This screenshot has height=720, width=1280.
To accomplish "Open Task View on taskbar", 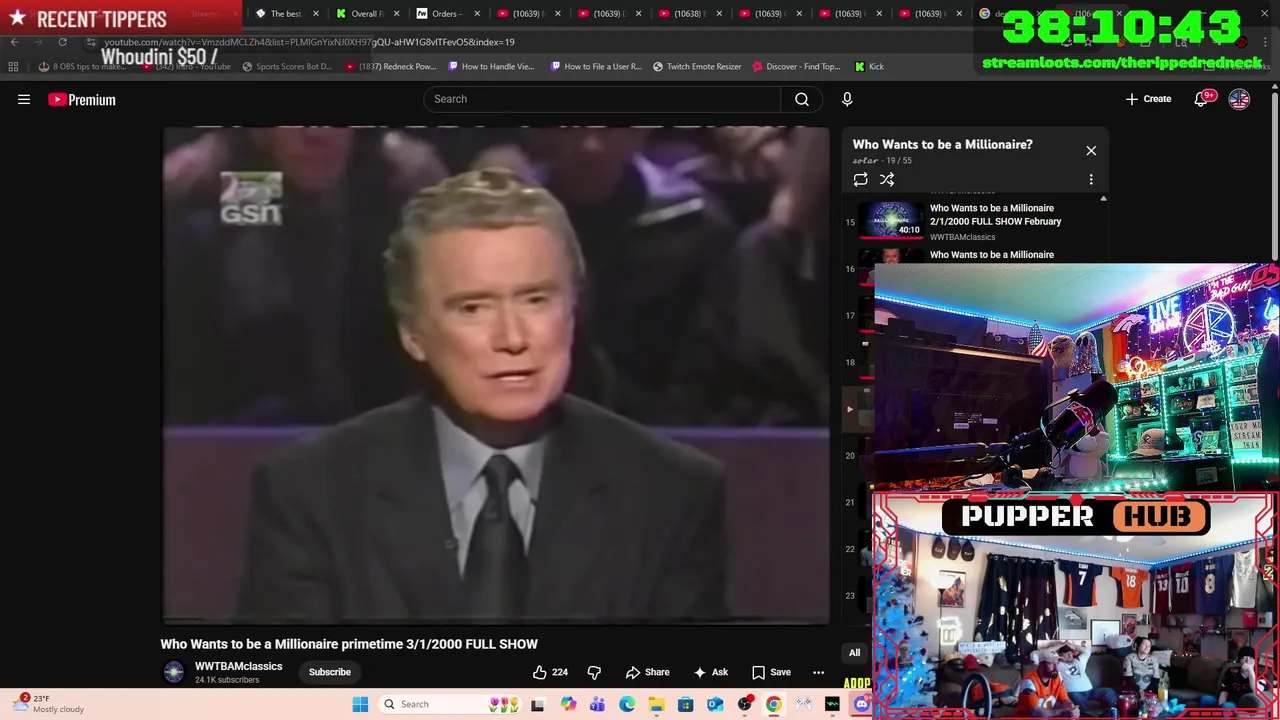I will click(x=537, y=705).
